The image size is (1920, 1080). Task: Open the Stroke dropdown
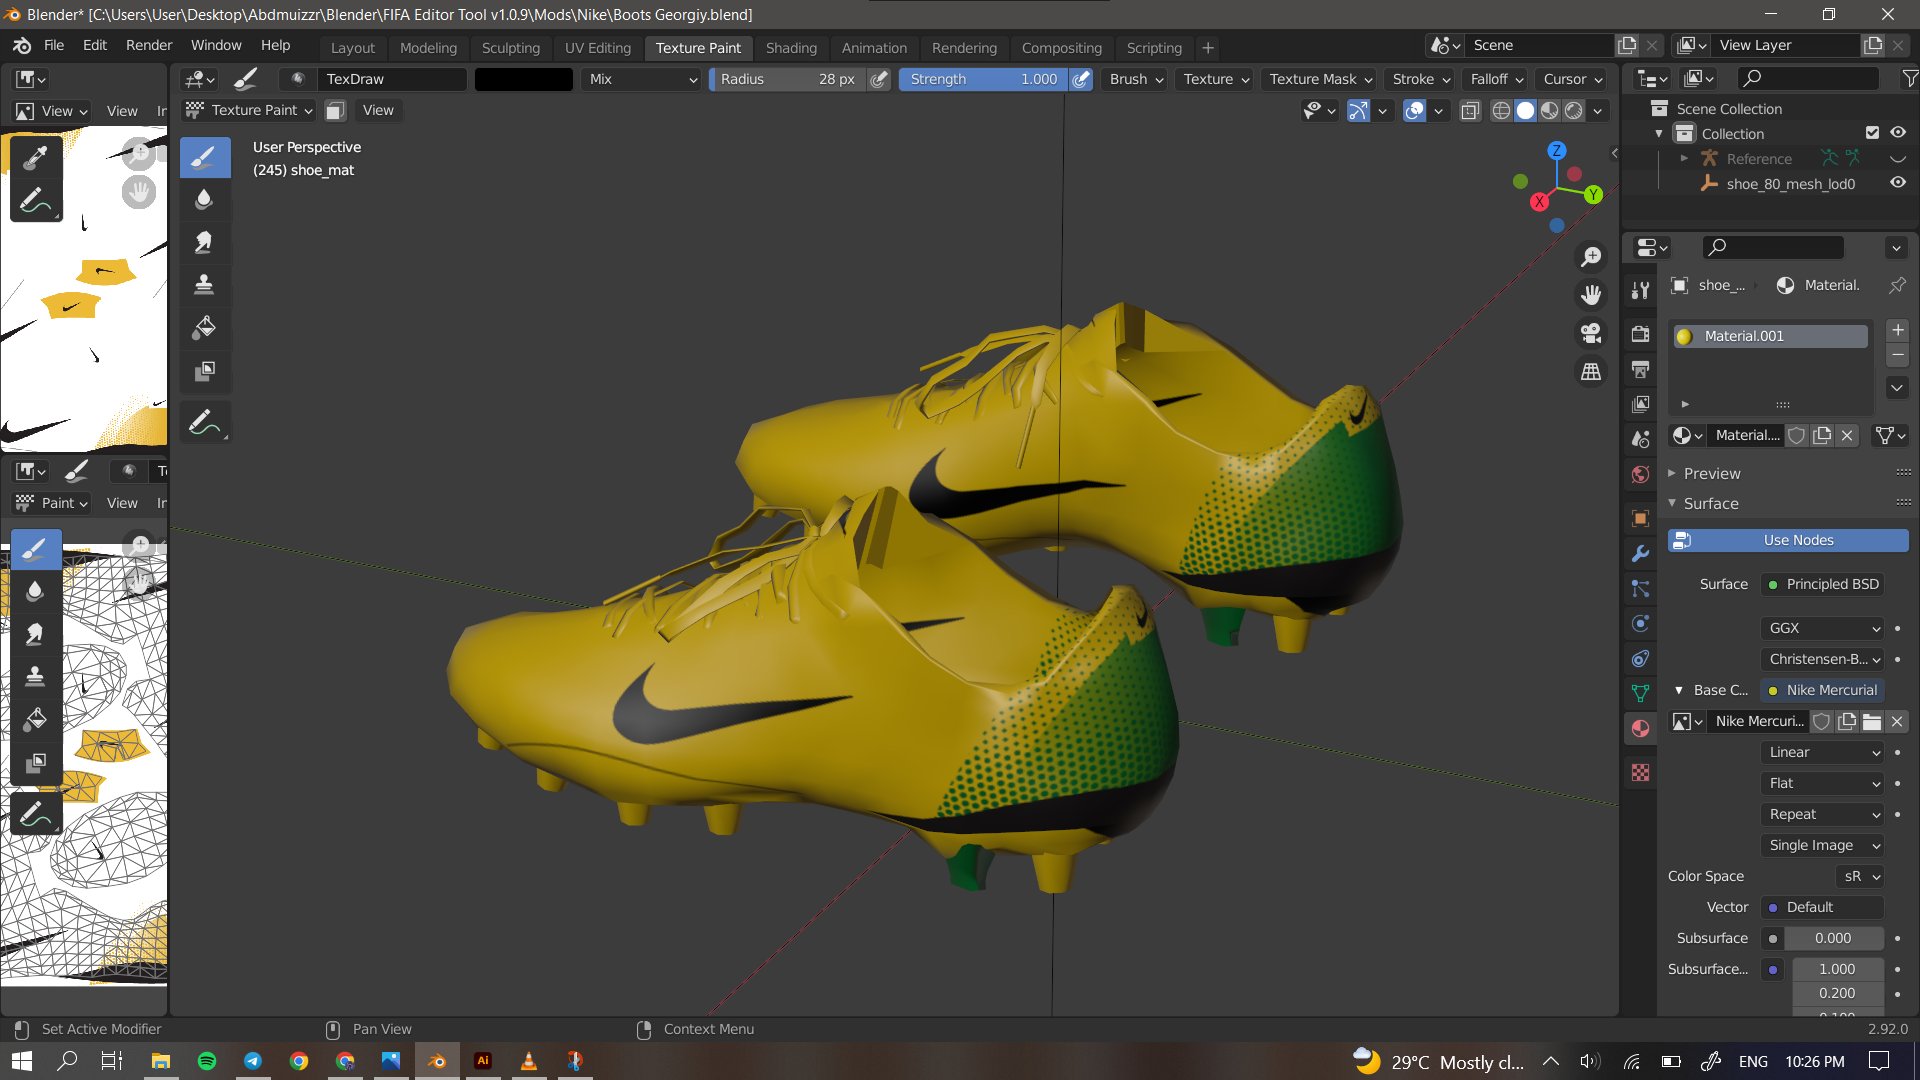[x=1421, y=79]
